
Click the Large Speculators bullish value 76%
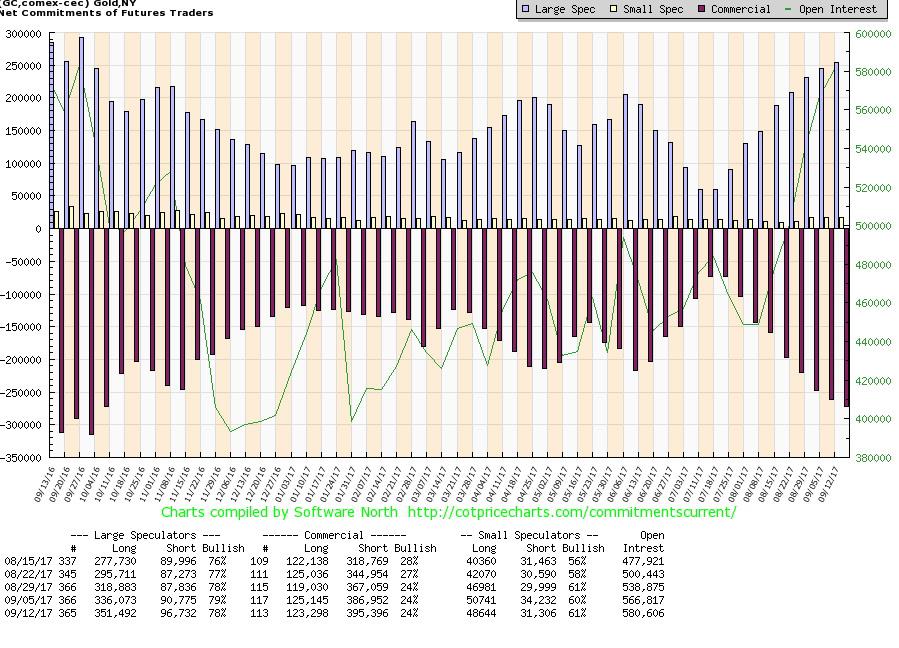point(217,561)
